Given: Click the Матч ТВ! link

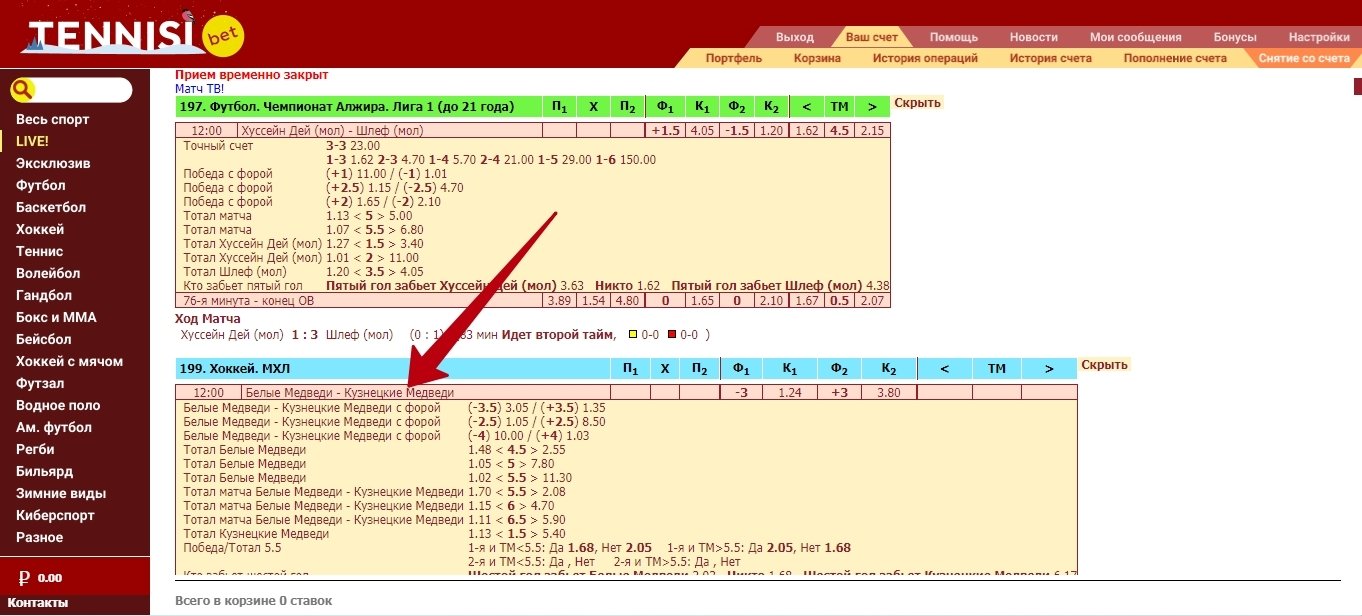Looking at the screenshot, I should point(200,88).
